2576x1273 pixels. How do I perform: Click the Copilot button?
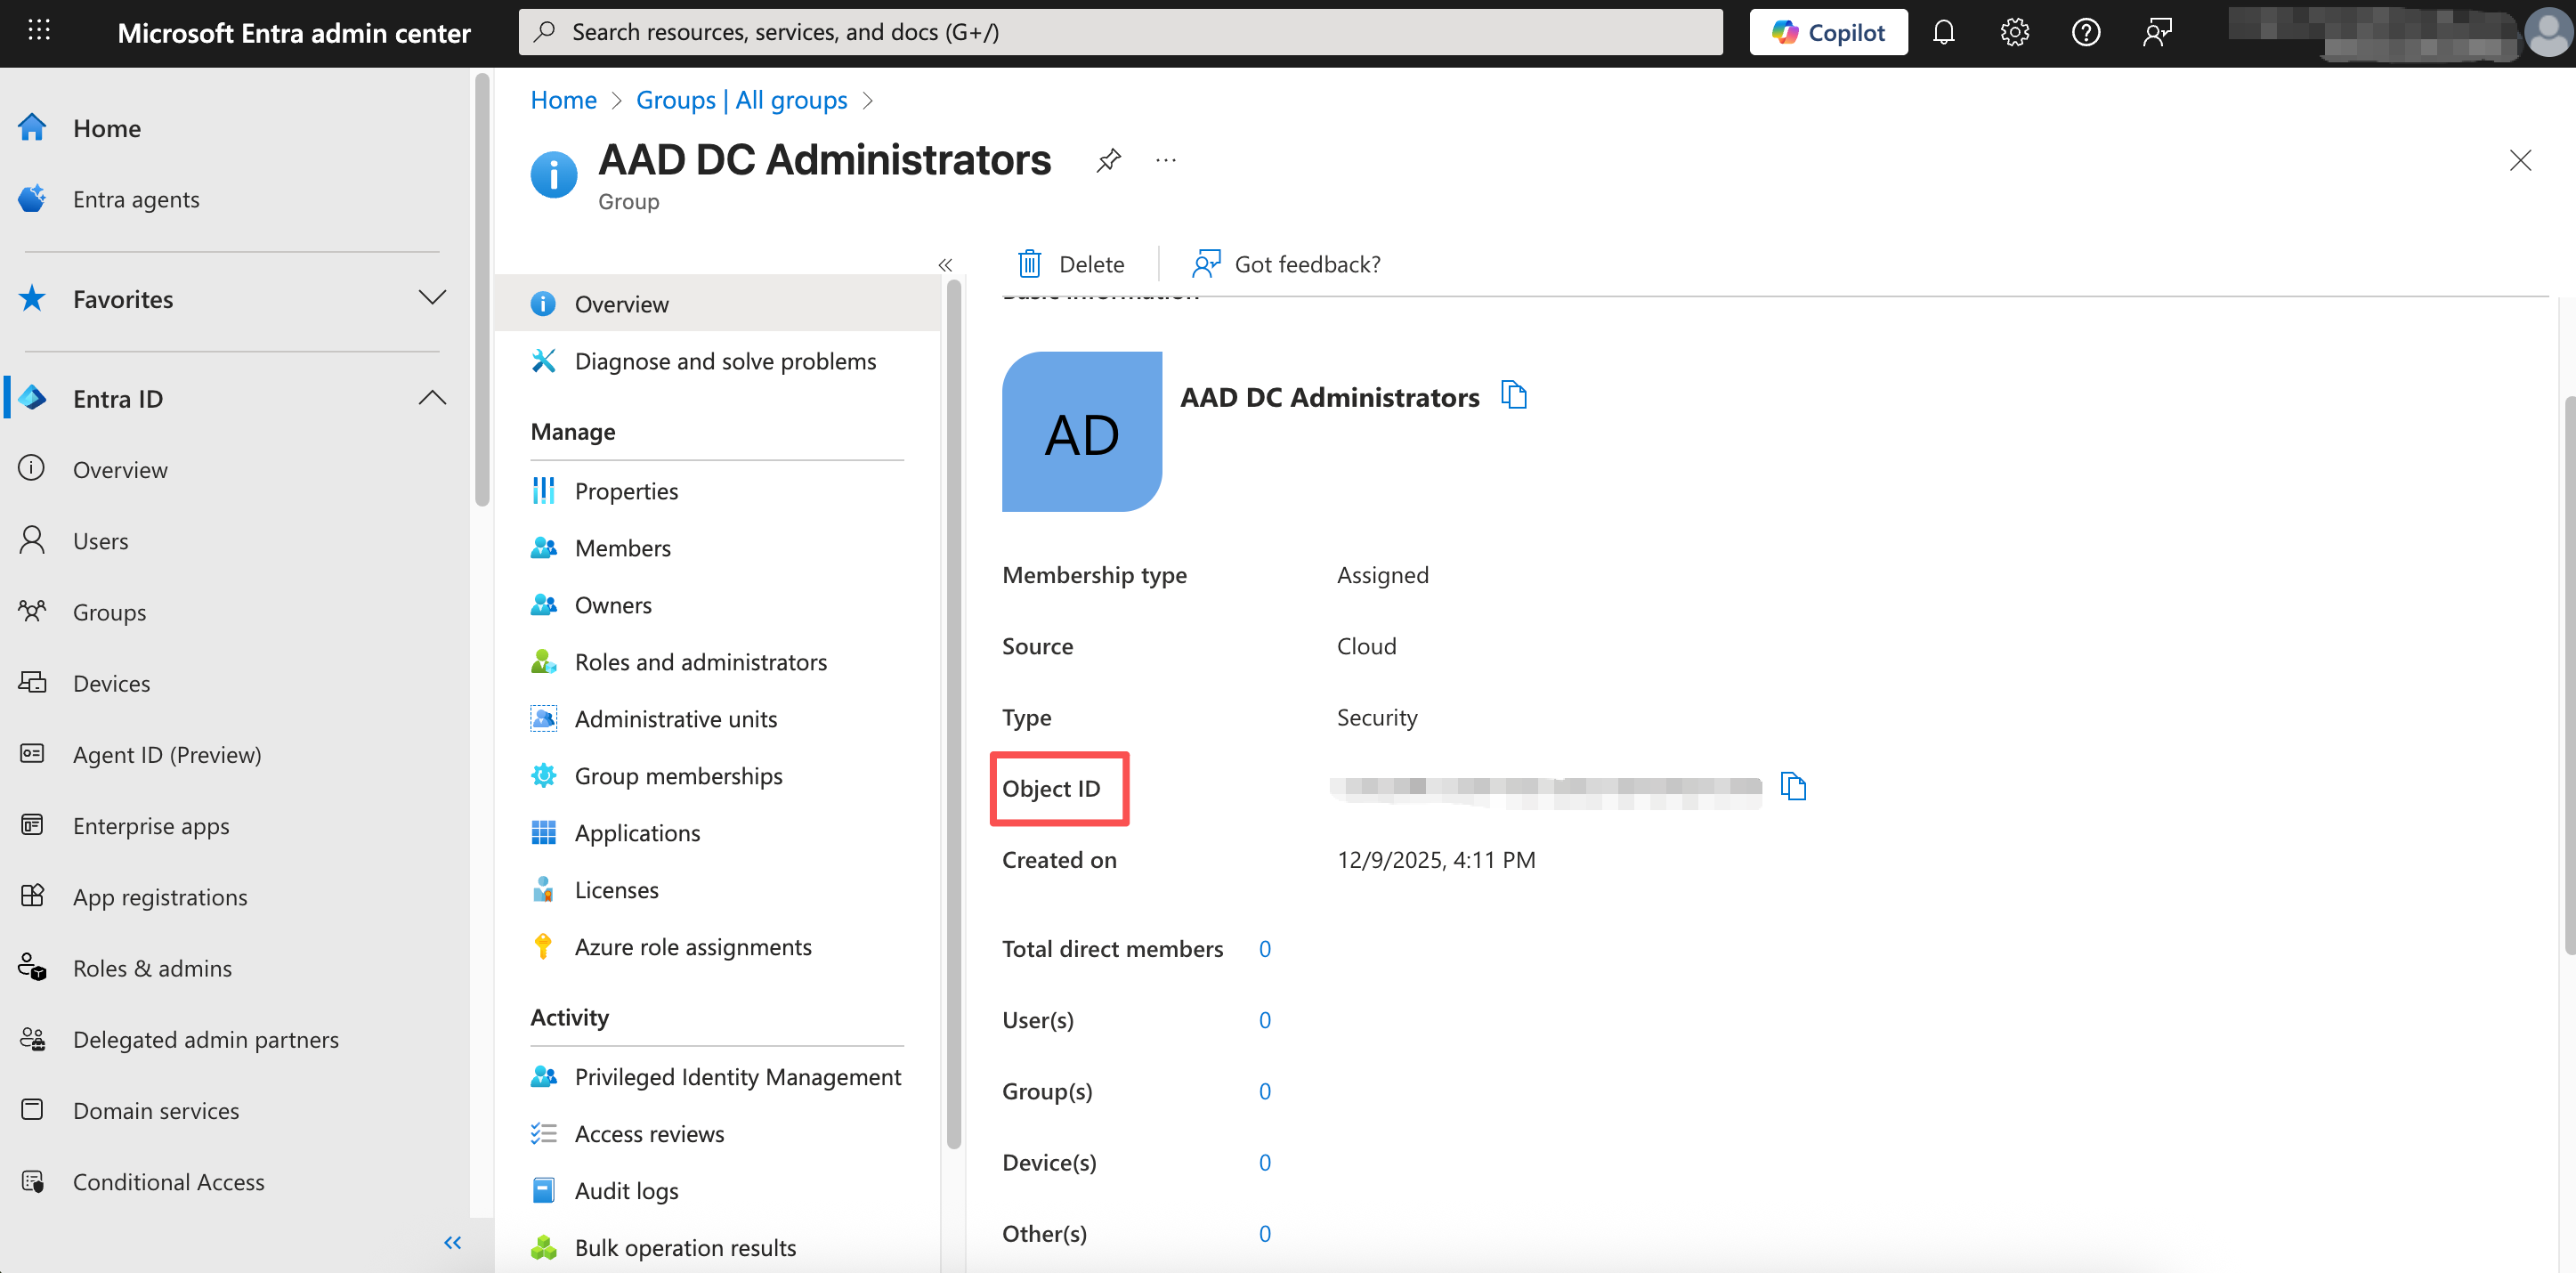[x=1827, y=32]
